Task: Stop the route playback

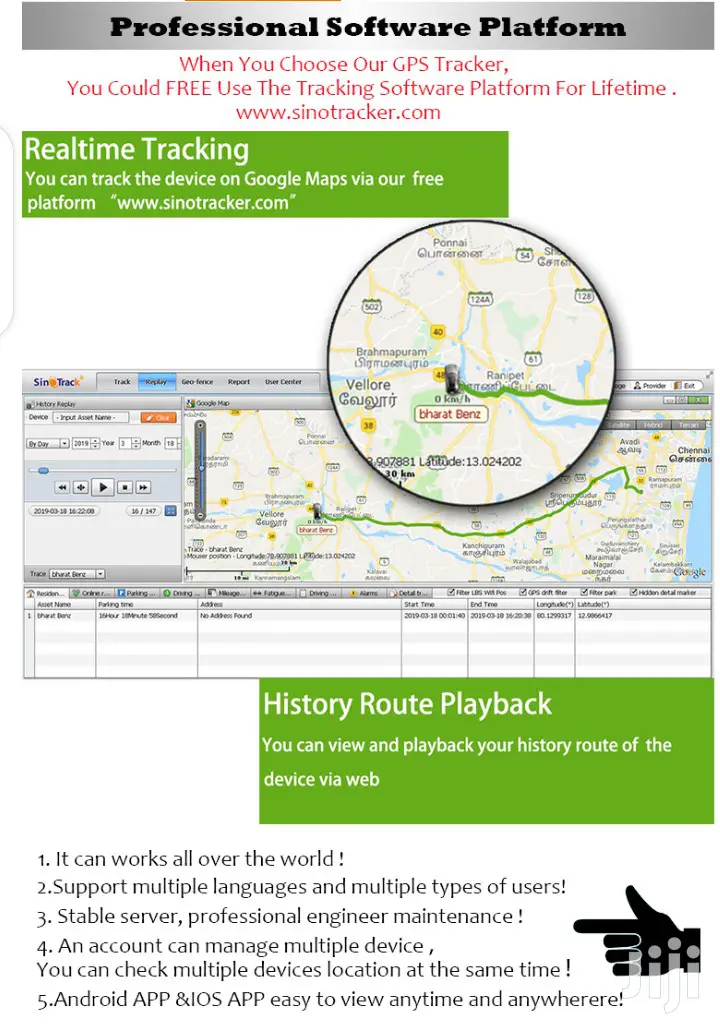Action: [125, 487]
